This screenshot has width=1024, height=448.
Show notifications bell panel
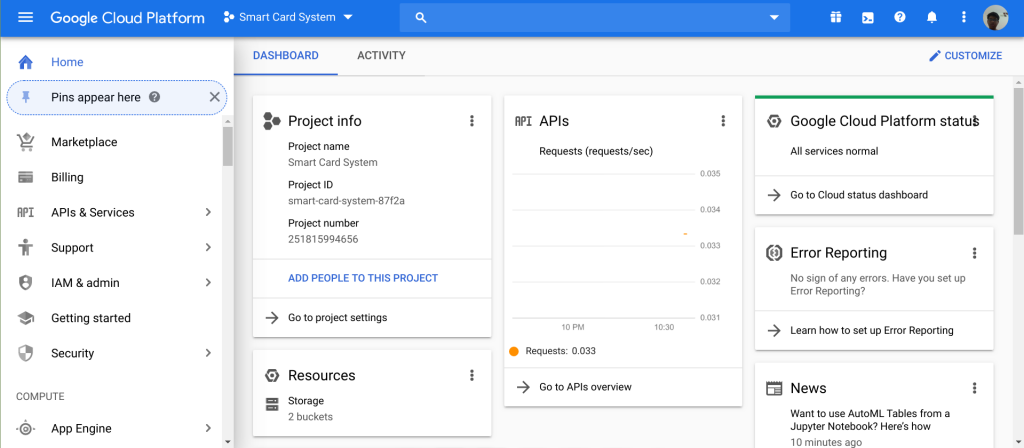pyautogui.click(x=932, y=18)
